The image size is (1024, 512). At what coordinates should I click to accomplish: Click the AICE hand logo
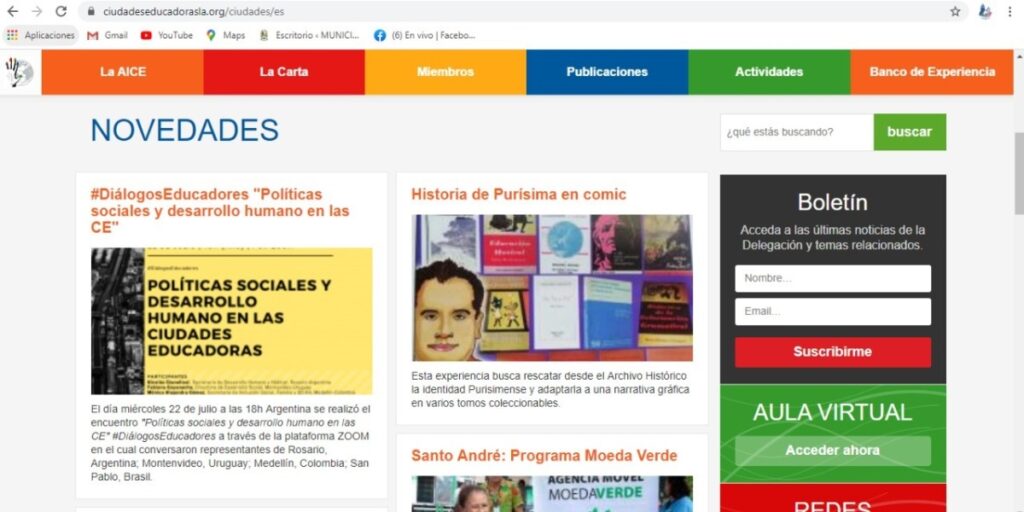pyautogui.click(x=20, y=72)
